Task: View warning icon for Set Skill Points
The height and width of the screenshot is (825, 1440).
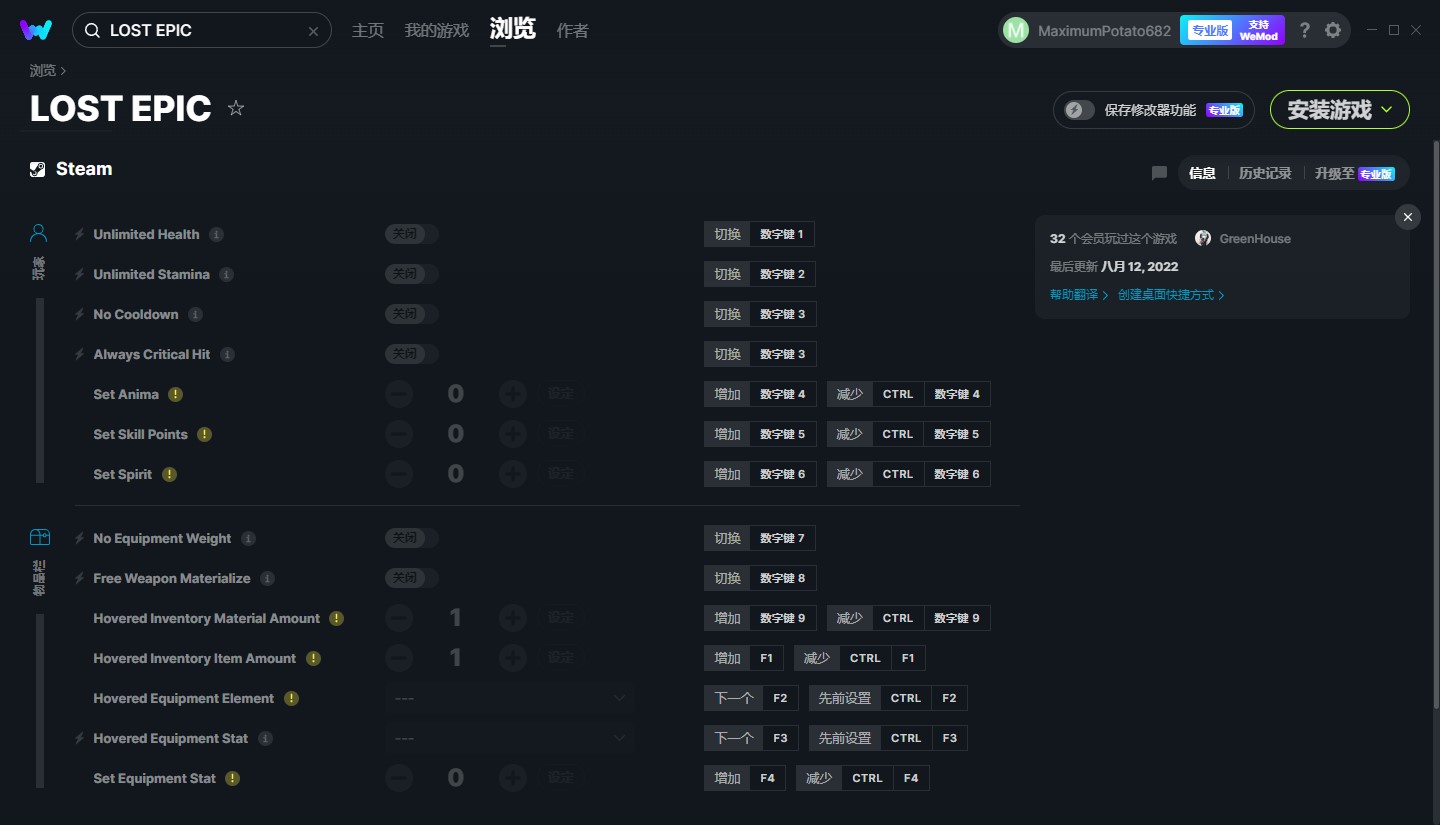Action: point(204,434)
